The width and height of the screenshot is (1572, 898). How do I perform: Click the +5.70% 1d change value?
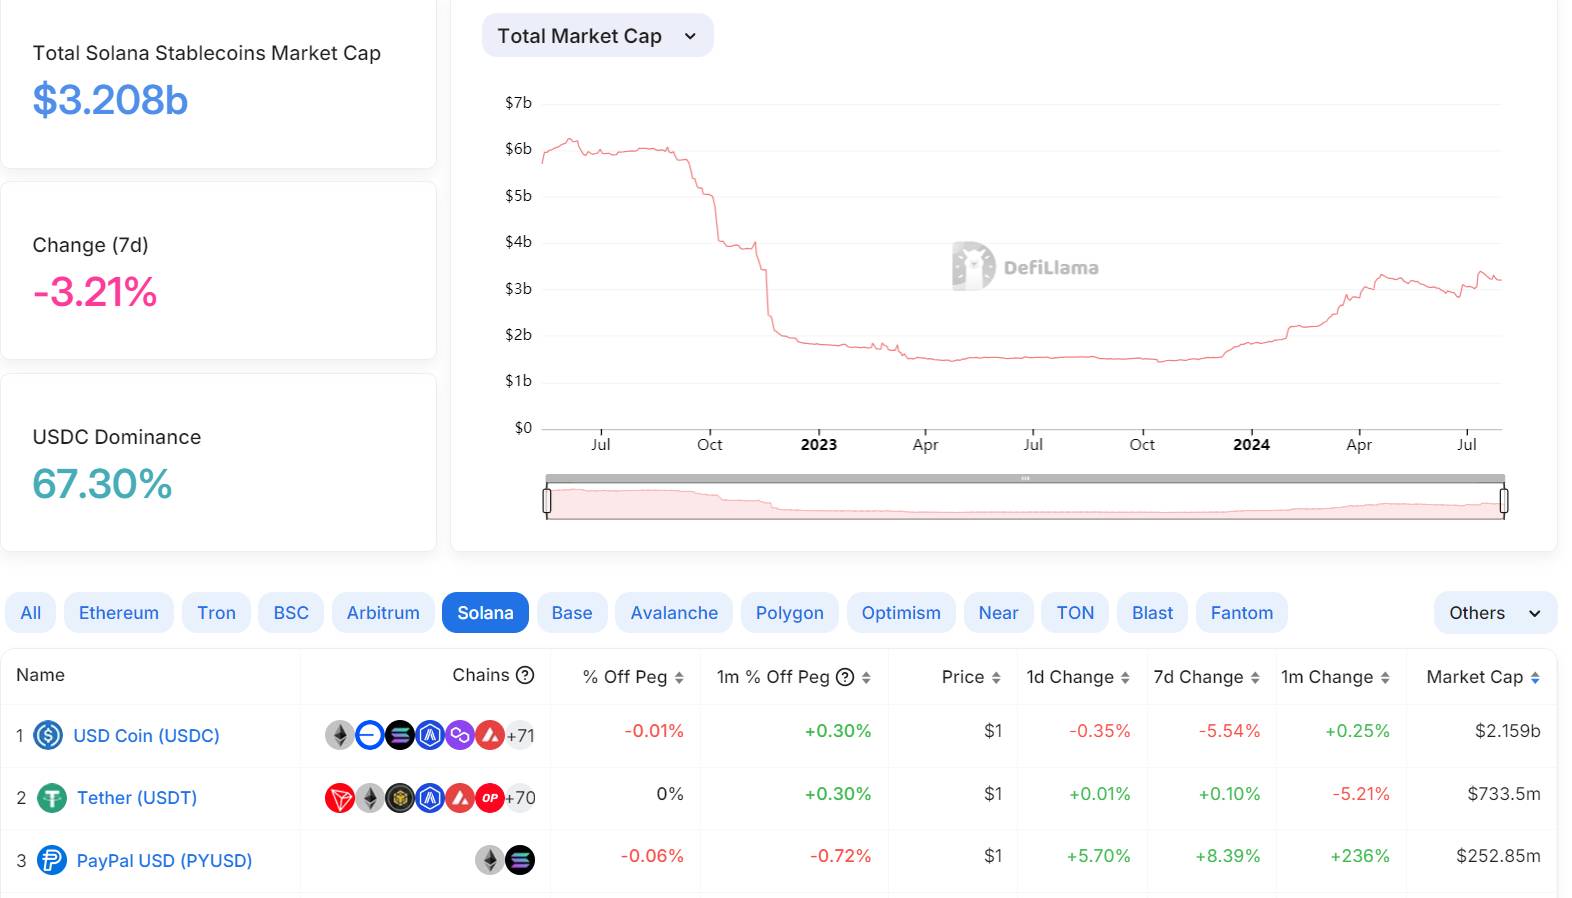pos(1098,856)
